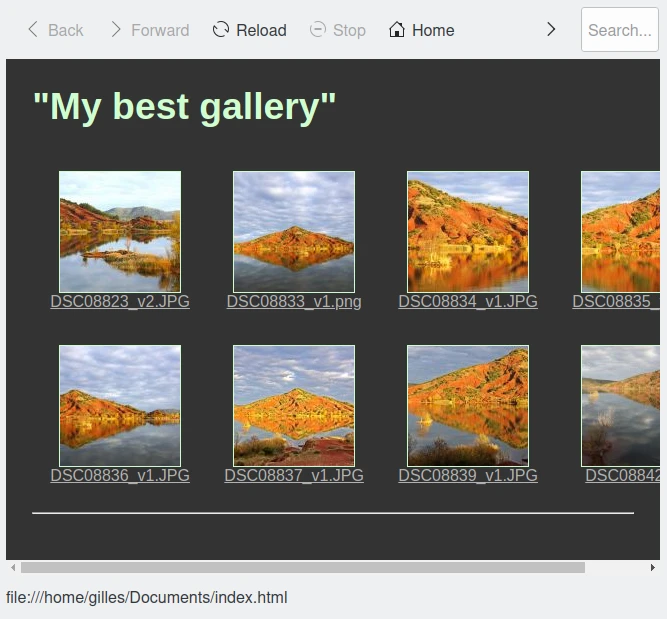
Task: Open DSC08833_v1.png link
Action: (x=294, y=302)
